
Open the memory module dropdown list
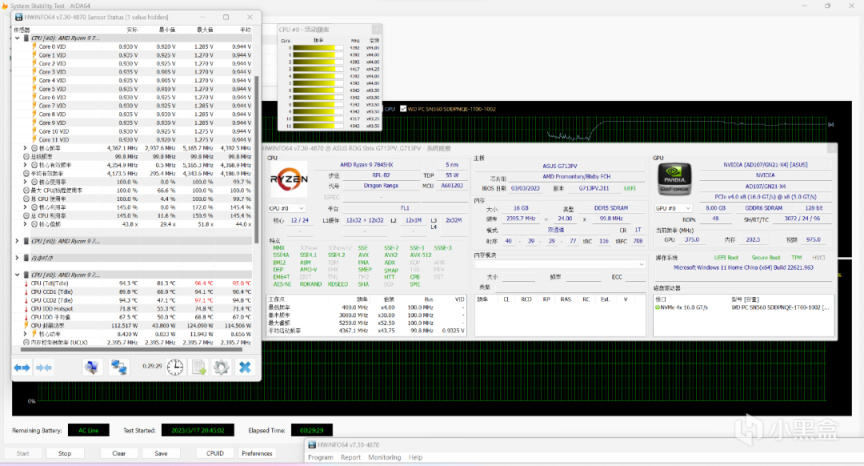(x=560, y=264)
